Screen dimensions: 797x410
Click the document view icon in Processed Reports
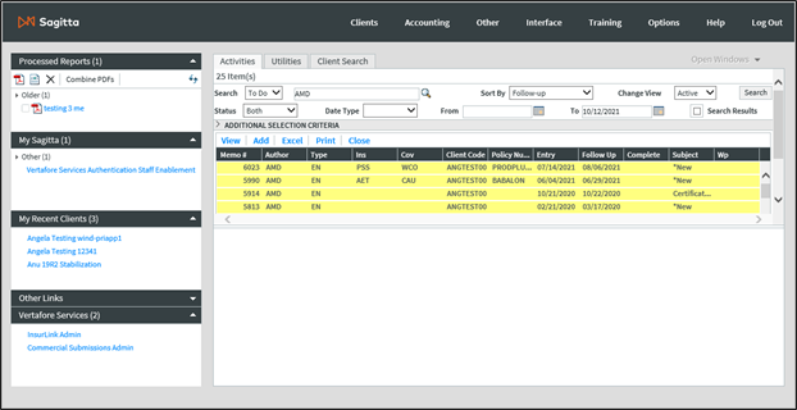pyautogui.click(x=34, y=79)
